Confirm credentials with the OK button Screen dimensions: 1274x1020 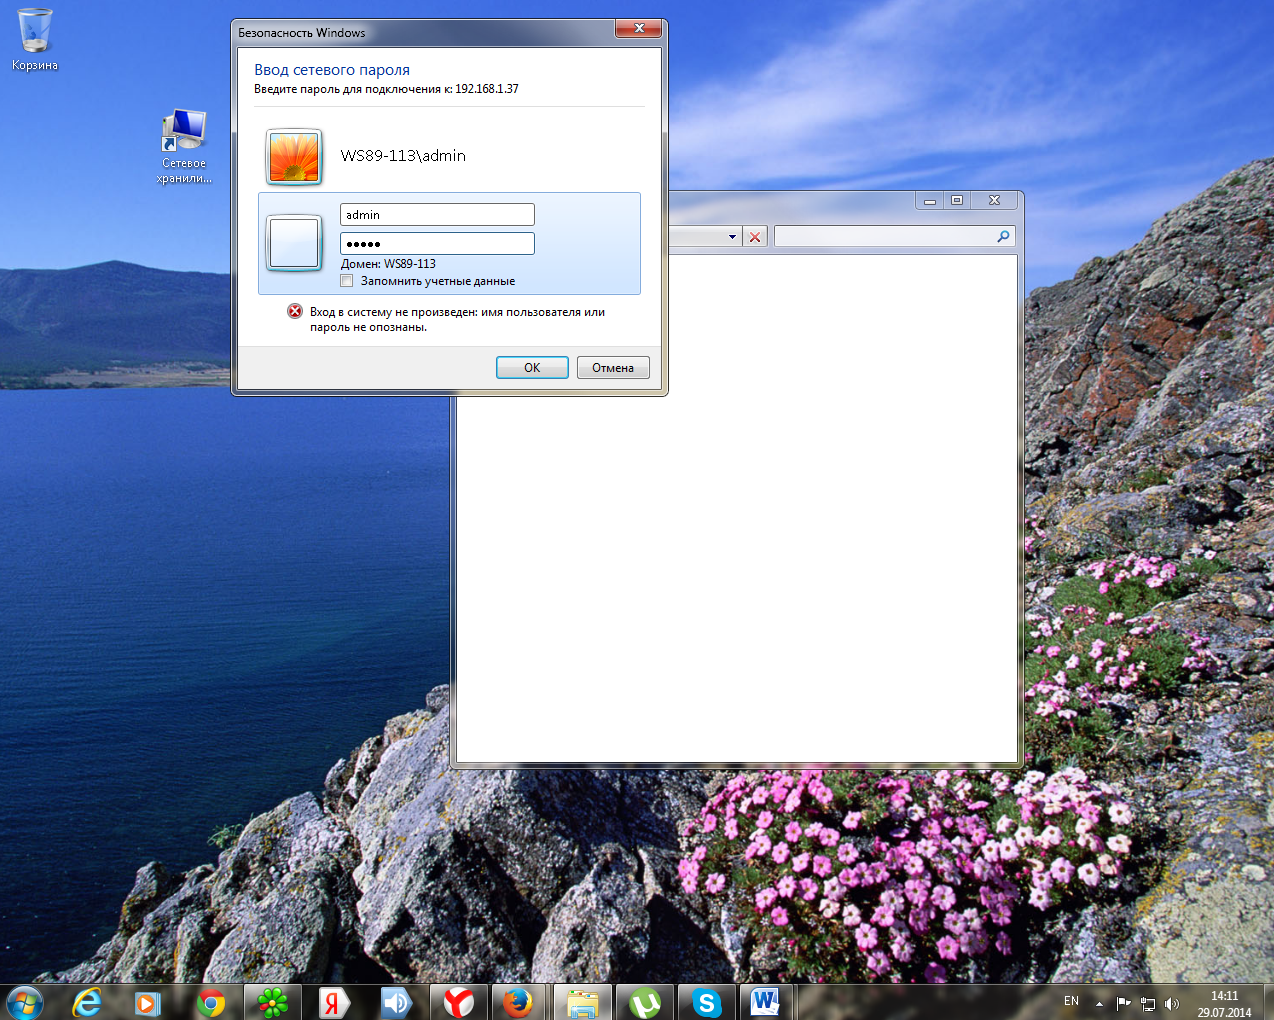(532, 367)
